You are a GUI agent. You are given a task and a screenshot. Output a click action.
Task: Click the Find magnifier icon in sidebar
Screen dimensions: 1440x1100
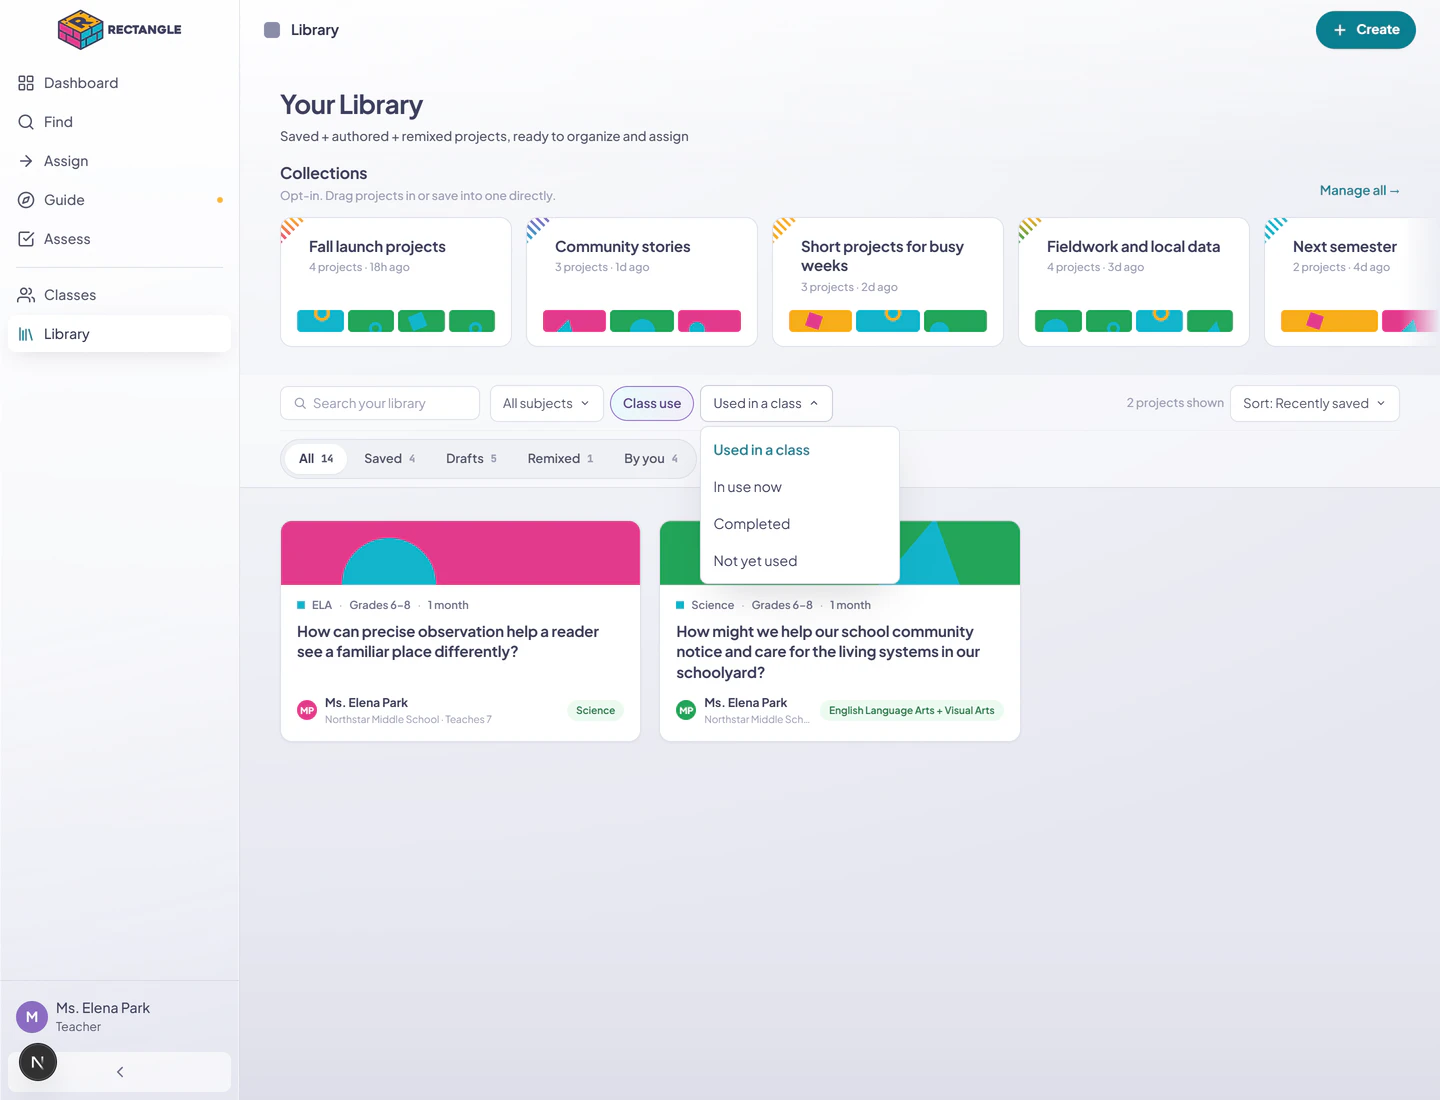[x=26, y=122]
